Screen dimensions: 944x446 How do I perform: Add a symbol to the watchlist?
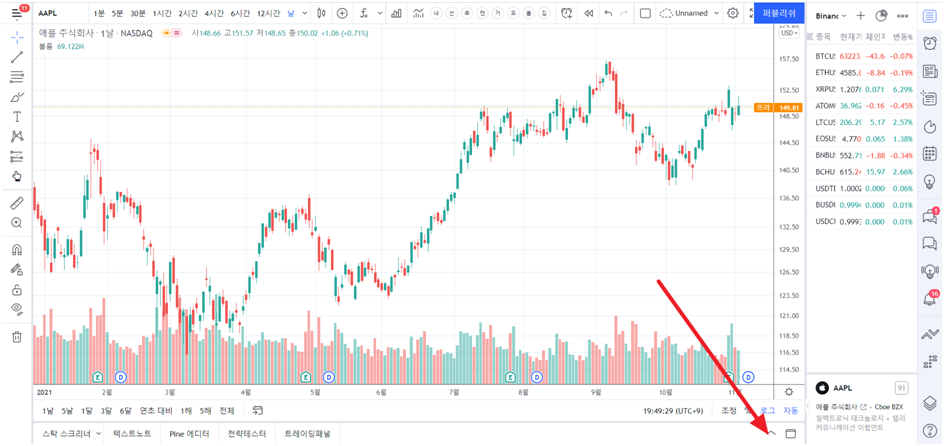(x=861, y=16)
